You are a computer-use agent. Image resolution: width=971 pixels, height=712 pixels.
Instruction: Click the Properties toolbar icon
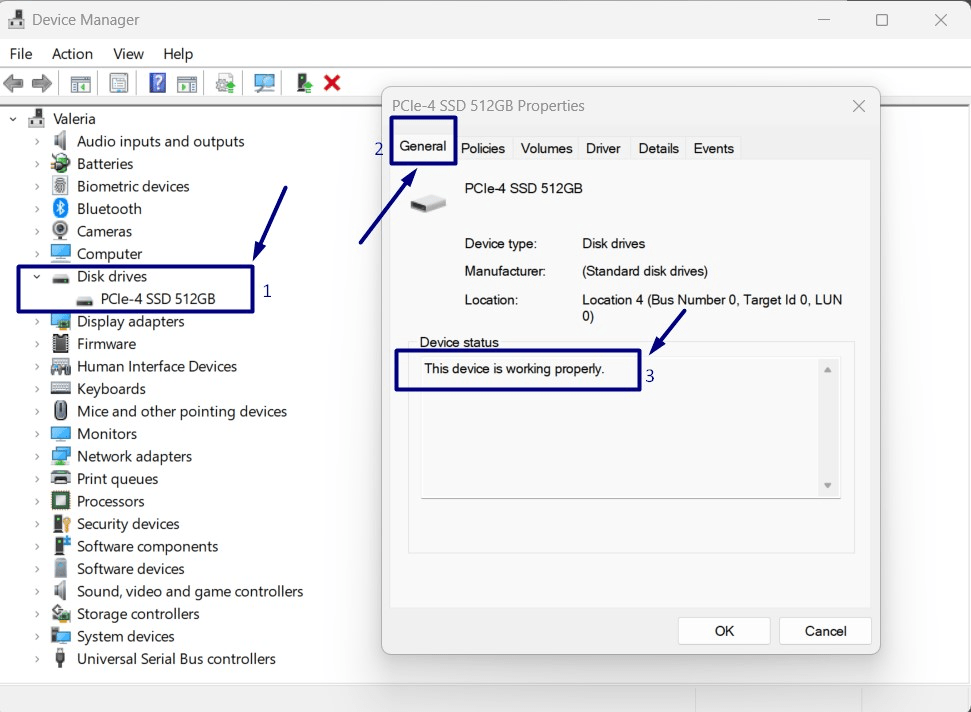118,83
